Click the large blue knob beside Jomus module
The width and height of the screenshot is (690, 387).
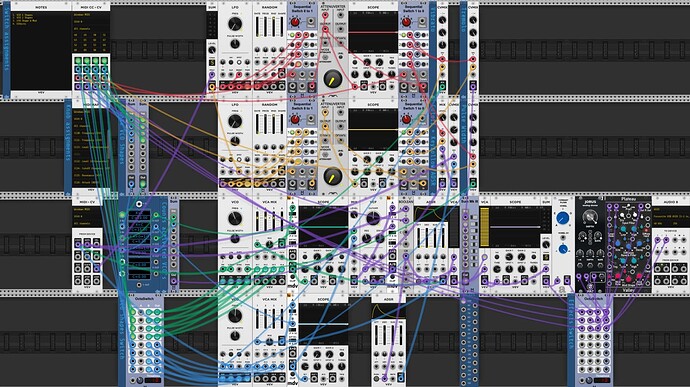562,218
